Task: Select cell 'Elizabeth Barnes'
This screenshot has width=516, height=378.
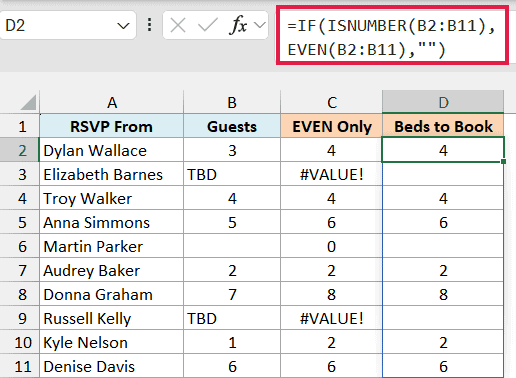Action: (112, 174)
